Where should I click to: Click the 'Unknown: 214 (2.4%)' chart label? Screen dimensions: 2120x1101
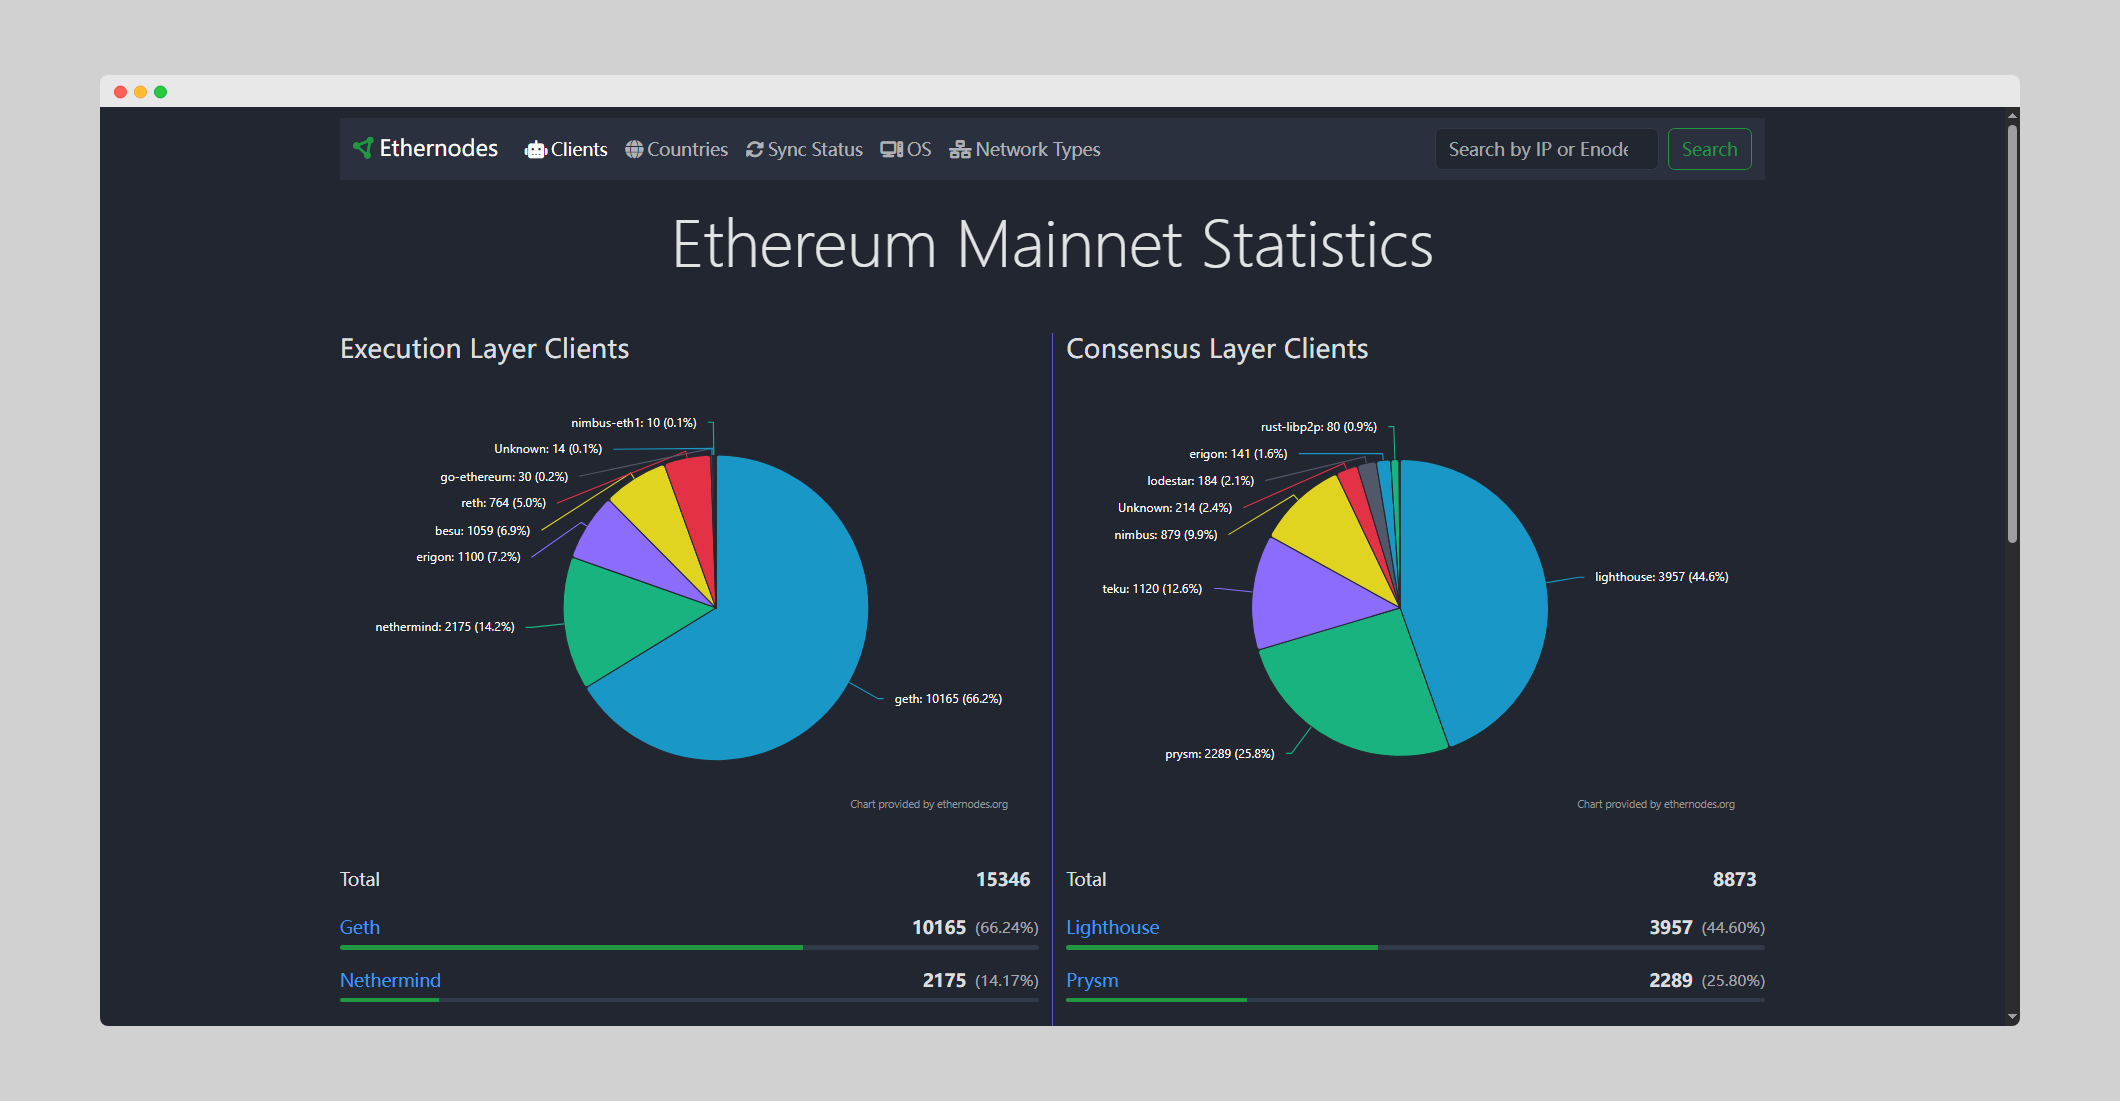click(1175, 508)
